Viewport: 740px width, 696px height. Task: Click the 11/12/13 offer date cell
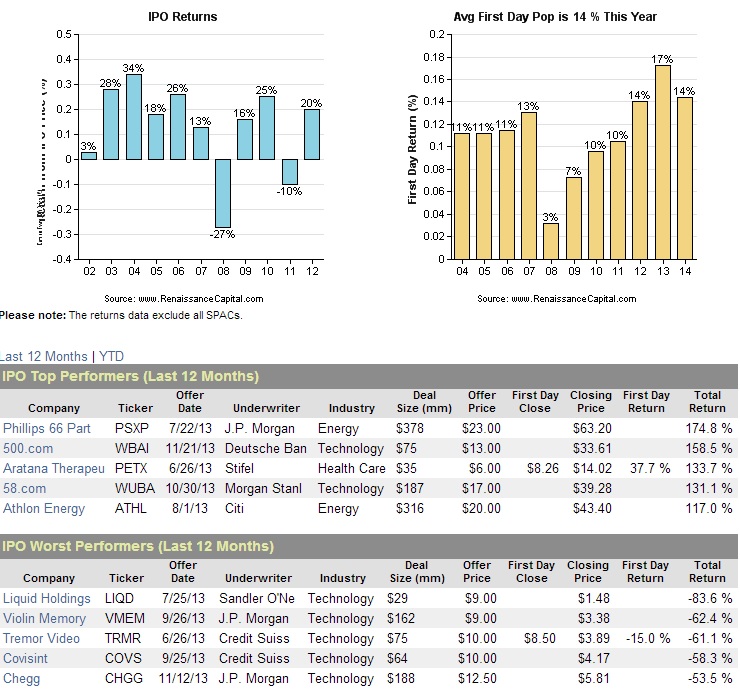coord(183,679)
